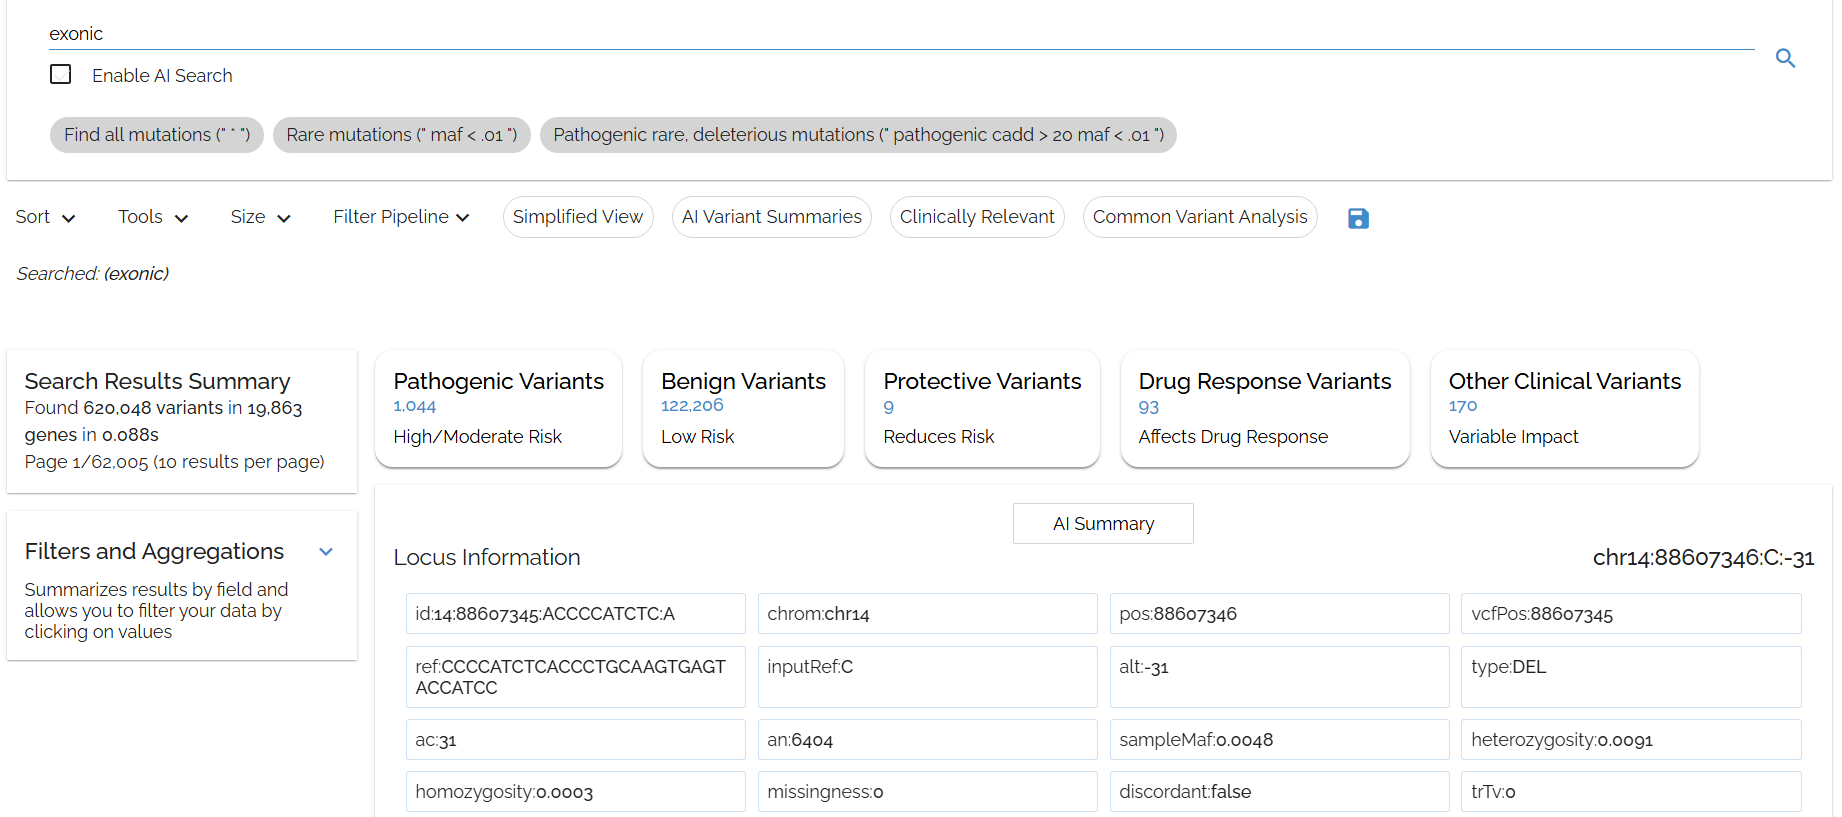Open the Drug Response Variants card

tap(1264, 408)
